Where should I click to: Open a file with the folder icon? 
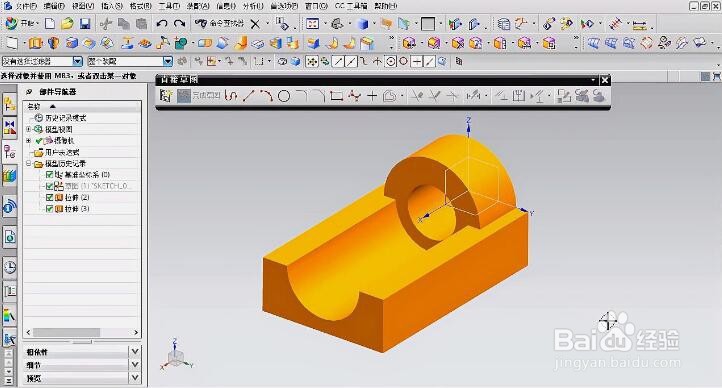tap(67, 24)
